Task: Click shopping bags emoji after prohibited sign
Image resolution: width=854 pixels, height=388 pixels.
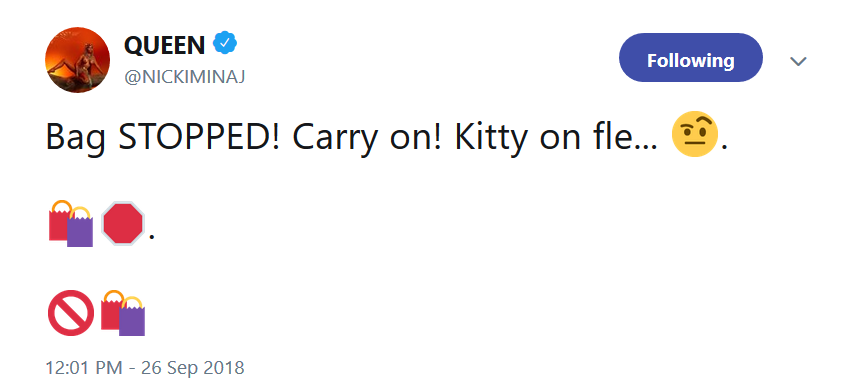Action: click(123, 312)
